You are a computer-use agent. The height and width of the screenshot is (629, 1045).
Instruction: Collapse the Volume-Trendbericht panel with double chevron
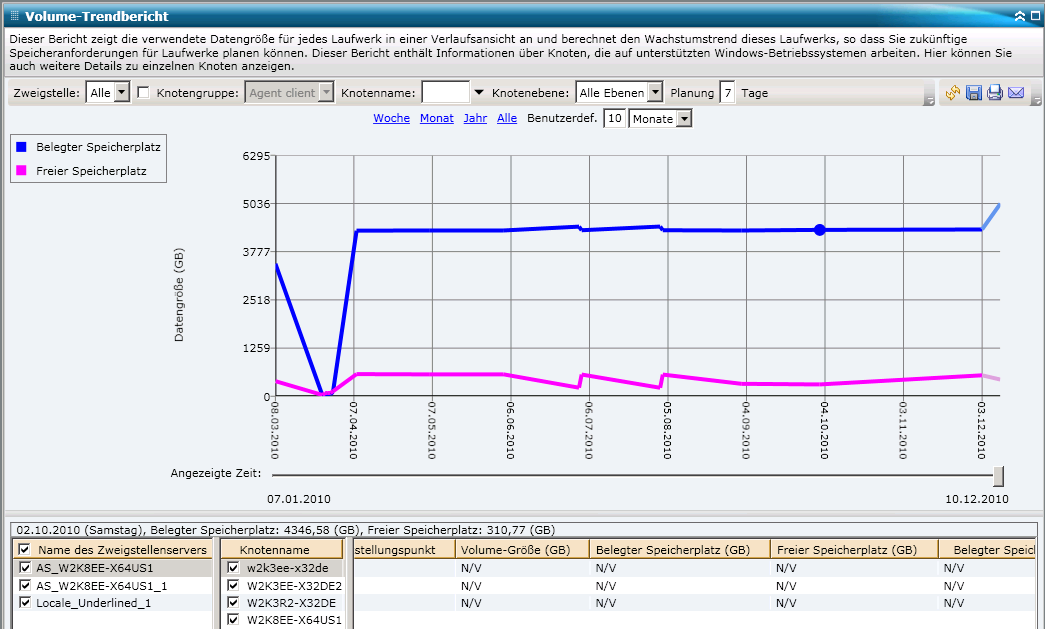tap(1019, 16)
